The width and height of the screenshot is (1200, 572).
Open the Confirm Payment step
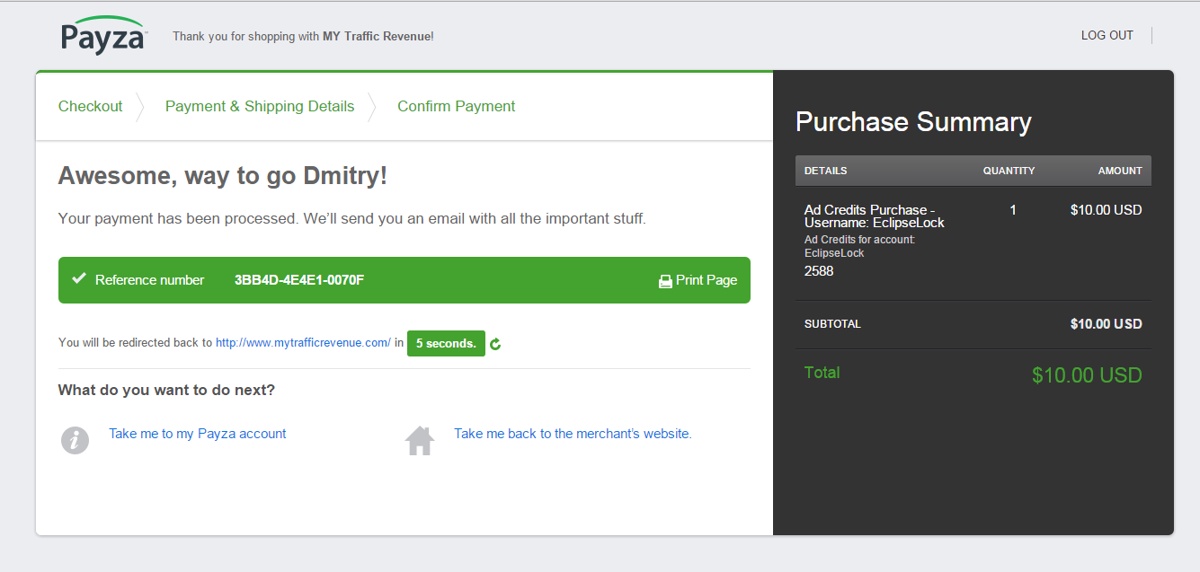point(456,106)
